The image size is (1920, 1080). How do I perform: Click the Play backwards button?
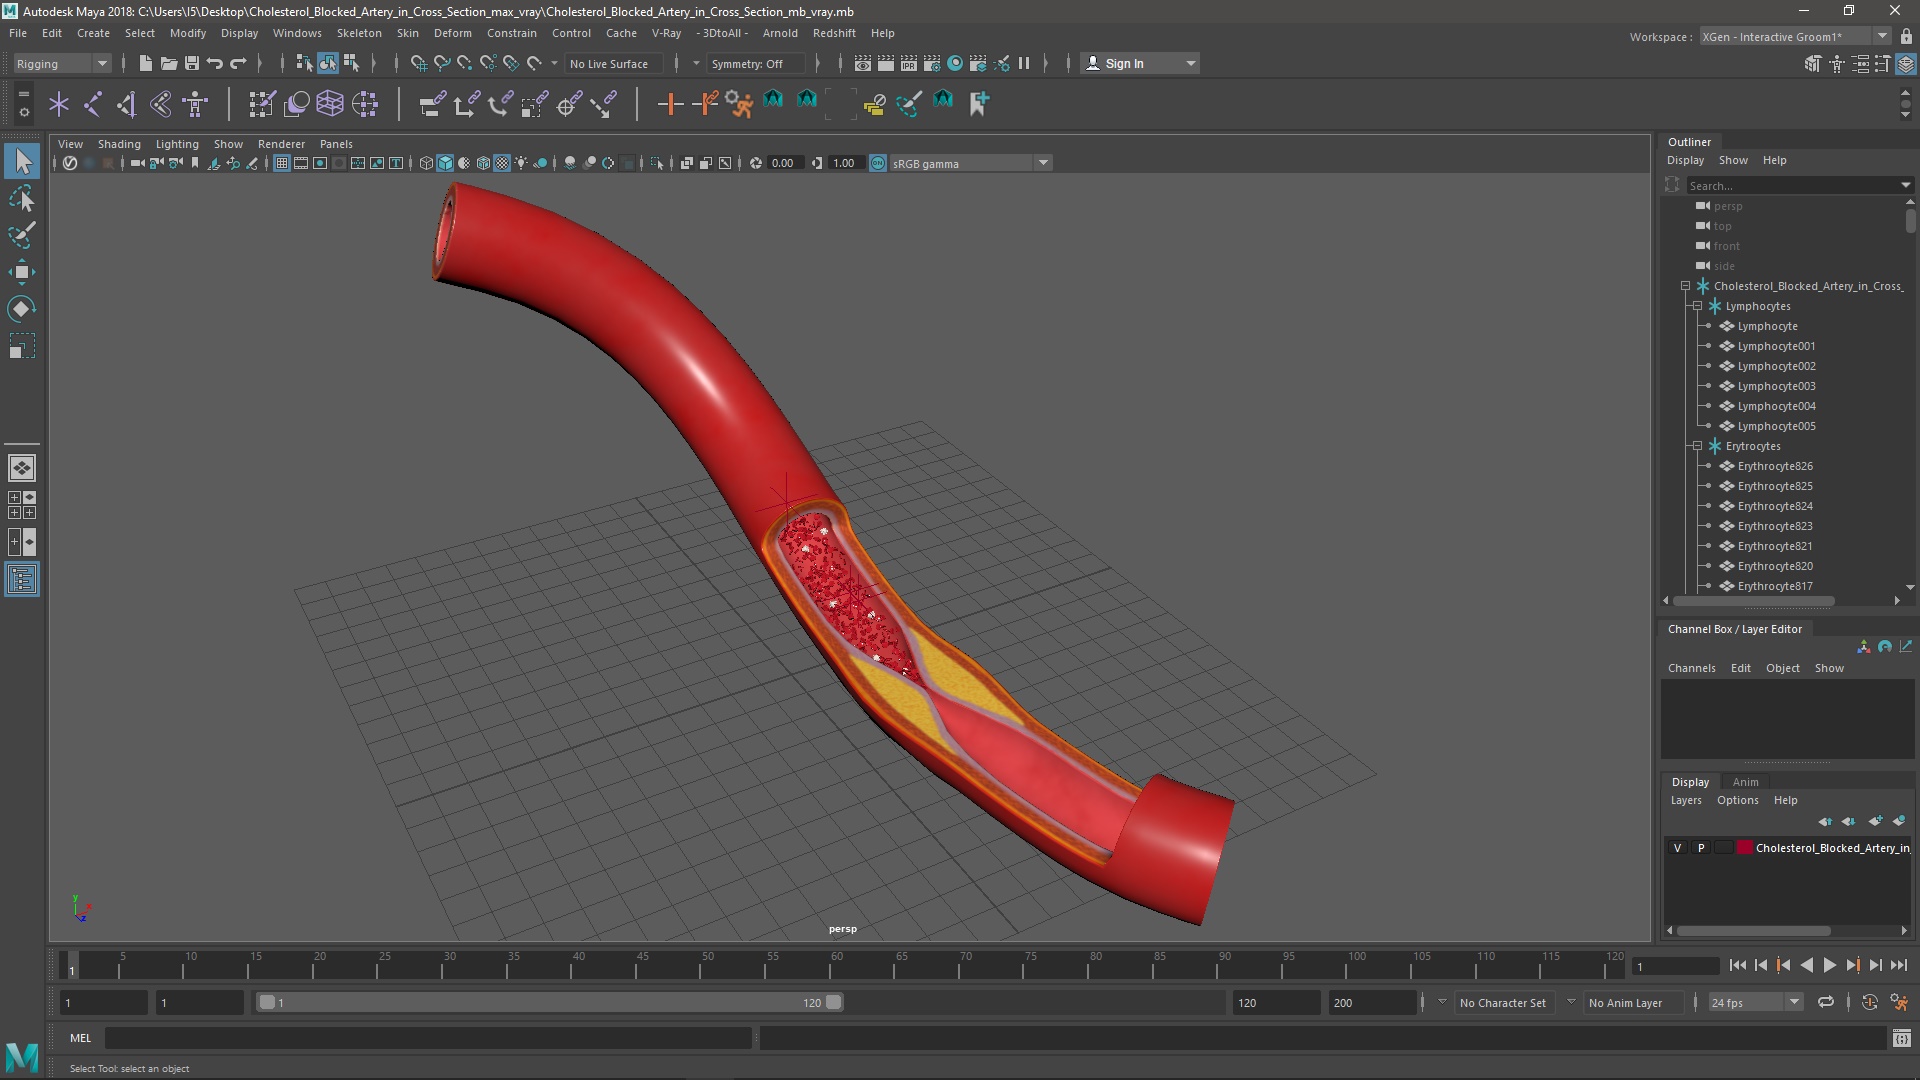tap(1806, 965)
